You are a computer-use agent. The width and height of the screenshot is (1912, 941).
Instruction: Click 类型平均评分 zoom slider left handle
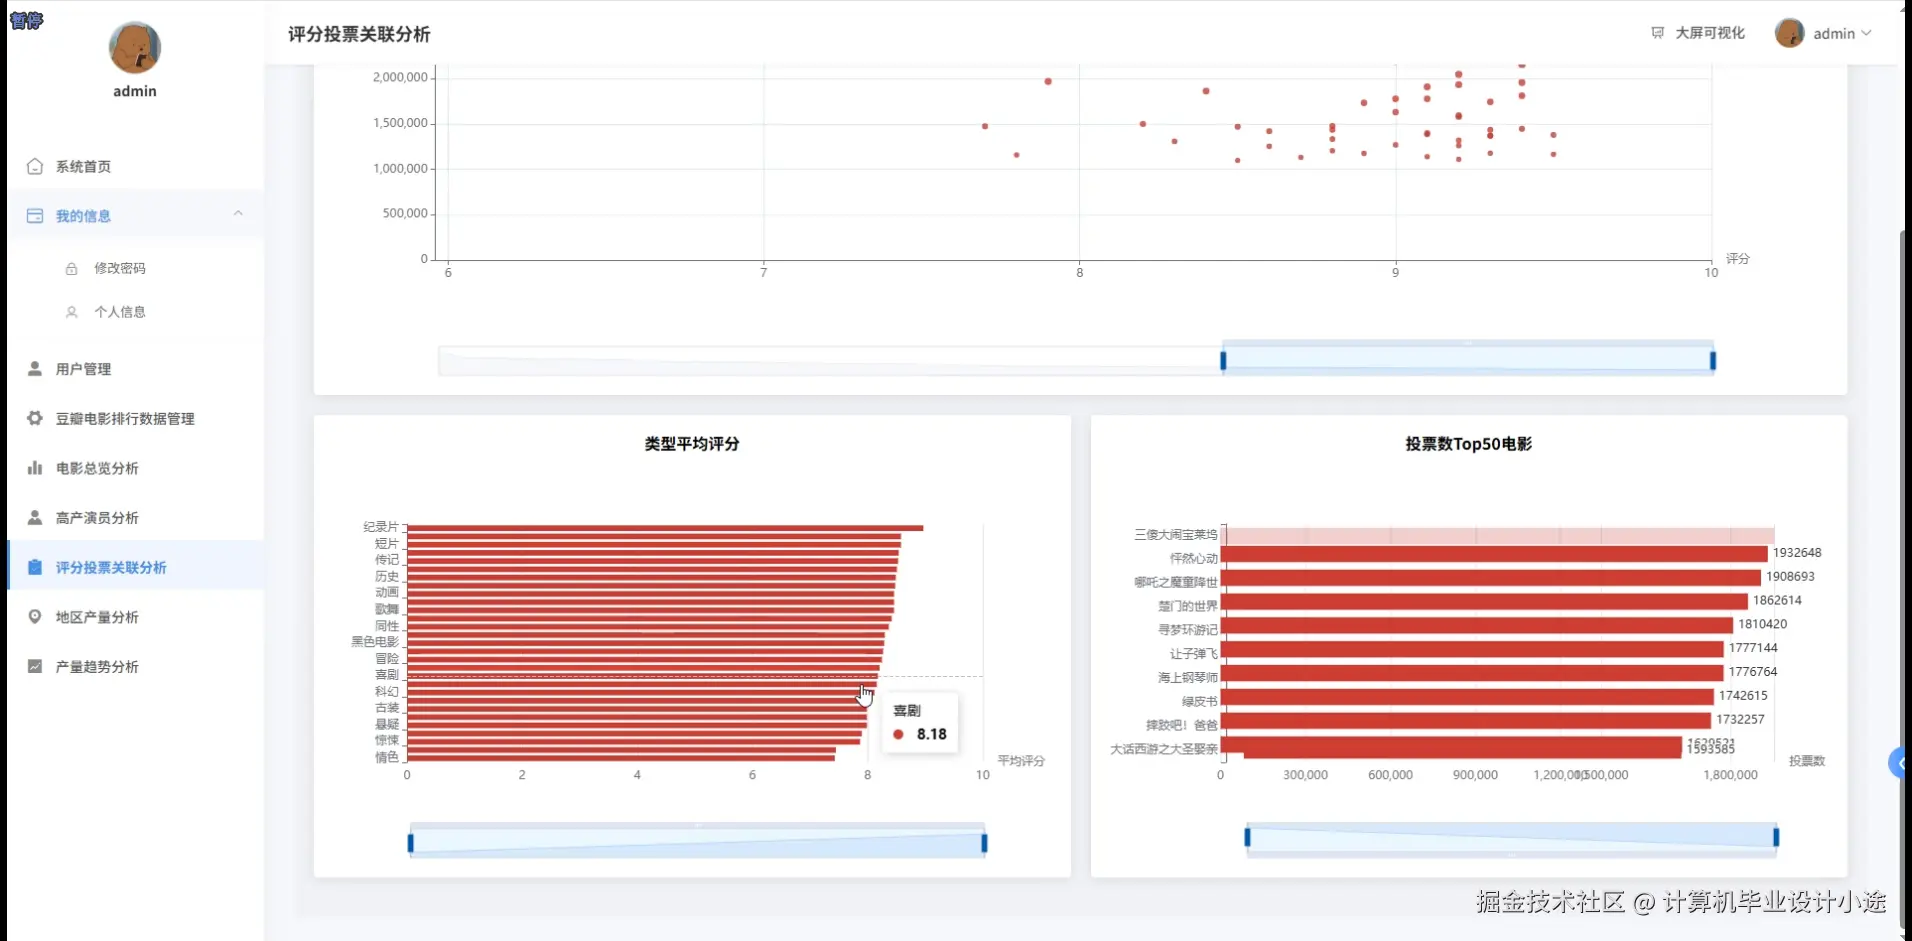[410, 843]
